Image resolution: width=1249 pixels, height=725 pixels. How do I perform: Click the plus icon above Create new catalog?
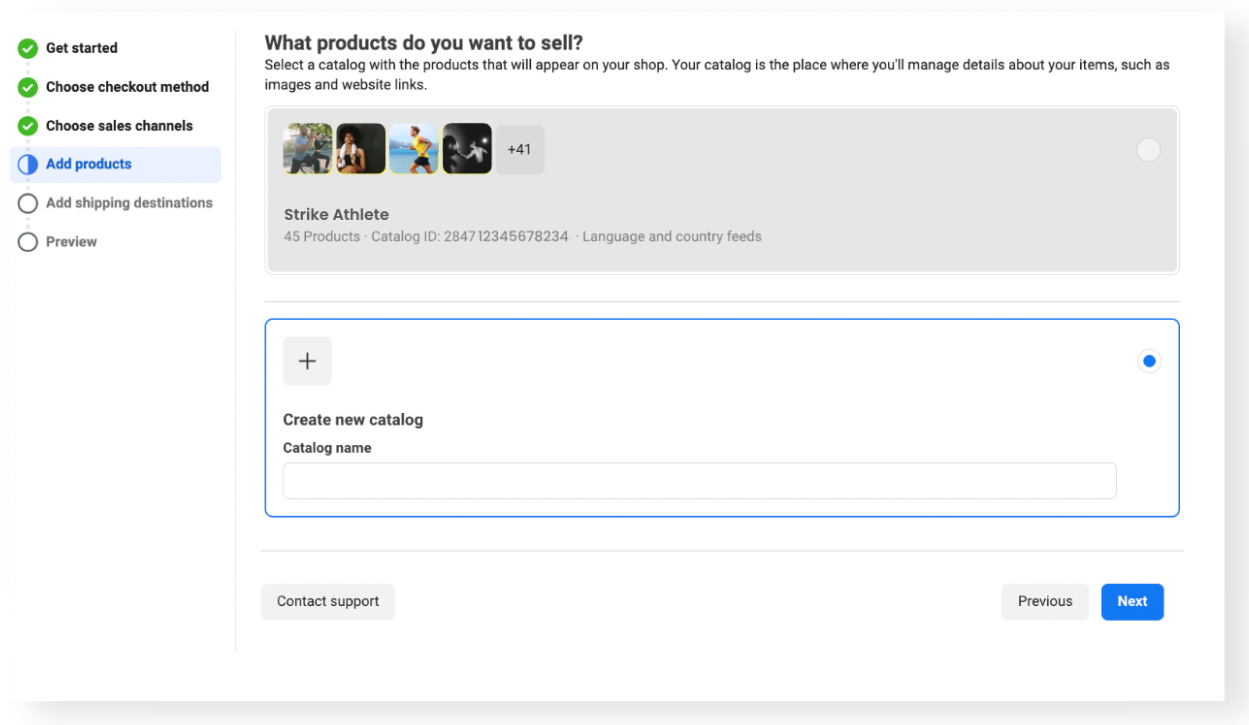pyautogui.click(x=307, y=361)
